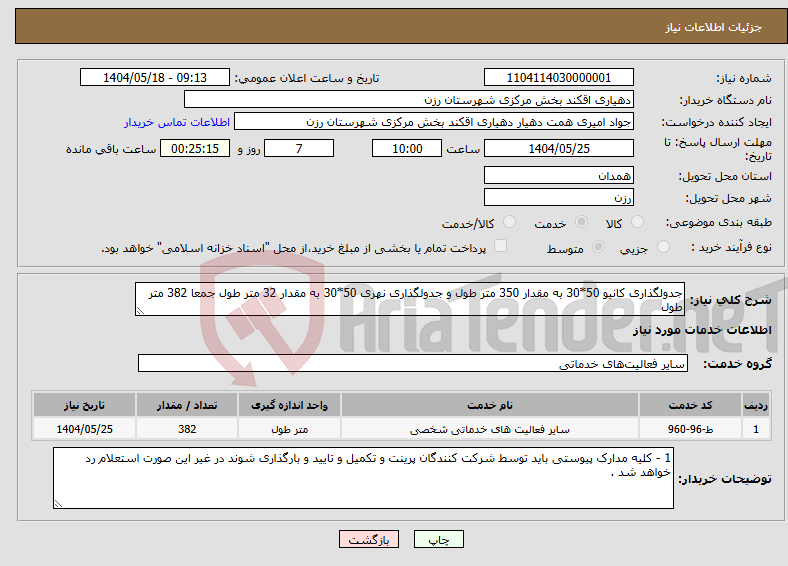Click the بازگشت (back) button
The width and height of the screenshot is (788, 566).
tap(369, 539)
